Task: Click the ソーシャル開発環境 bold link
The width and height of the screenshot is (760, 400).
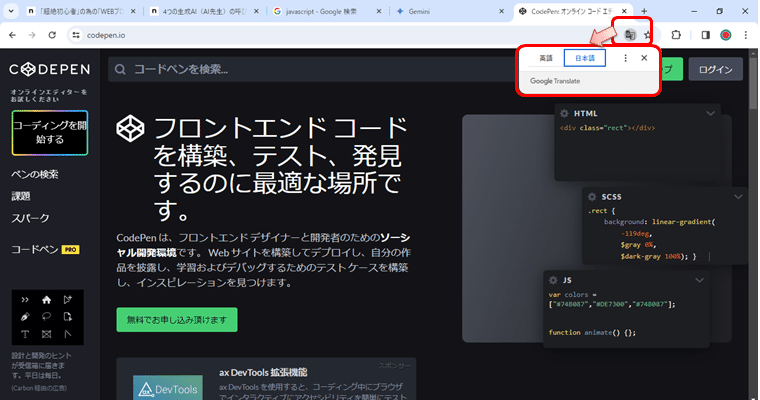Action: (x=264, y=245)
